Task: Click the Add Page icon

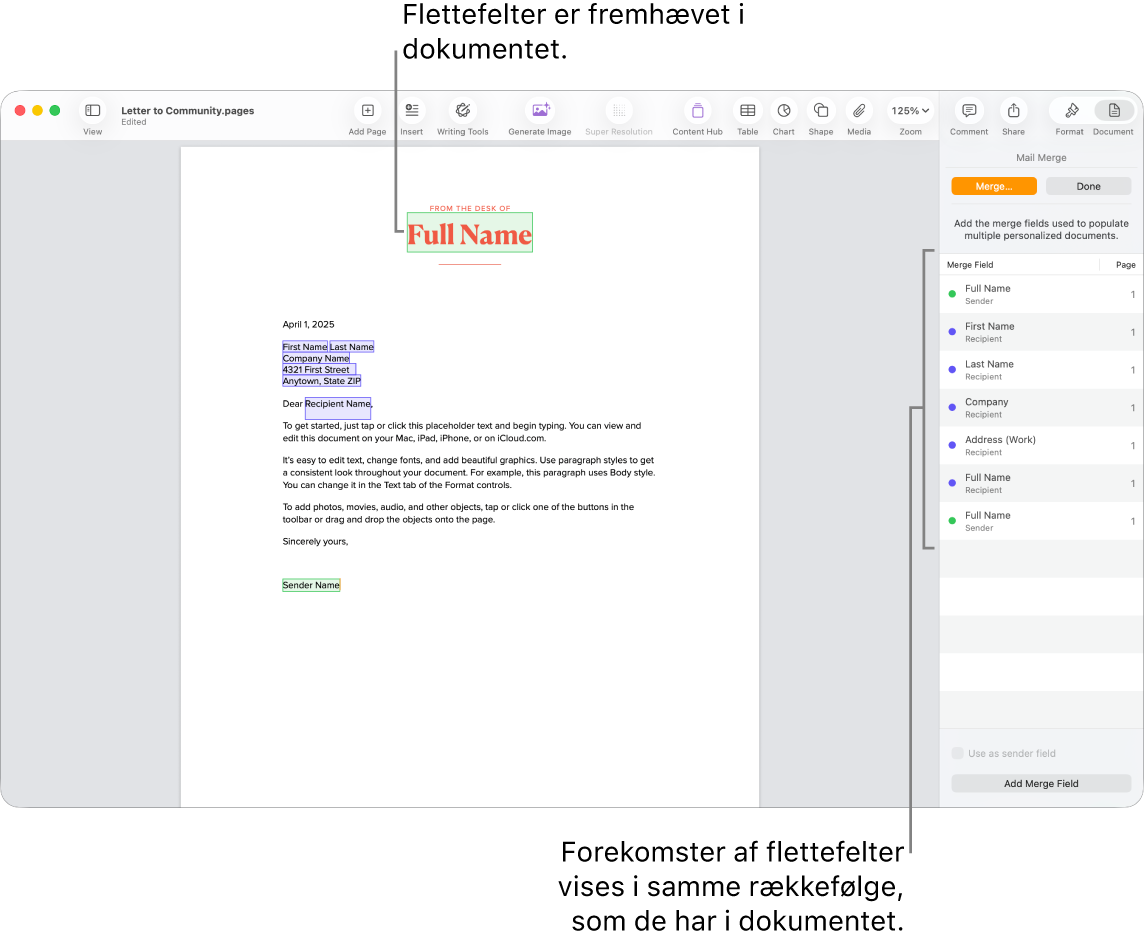Action: [x=367, y=110]
